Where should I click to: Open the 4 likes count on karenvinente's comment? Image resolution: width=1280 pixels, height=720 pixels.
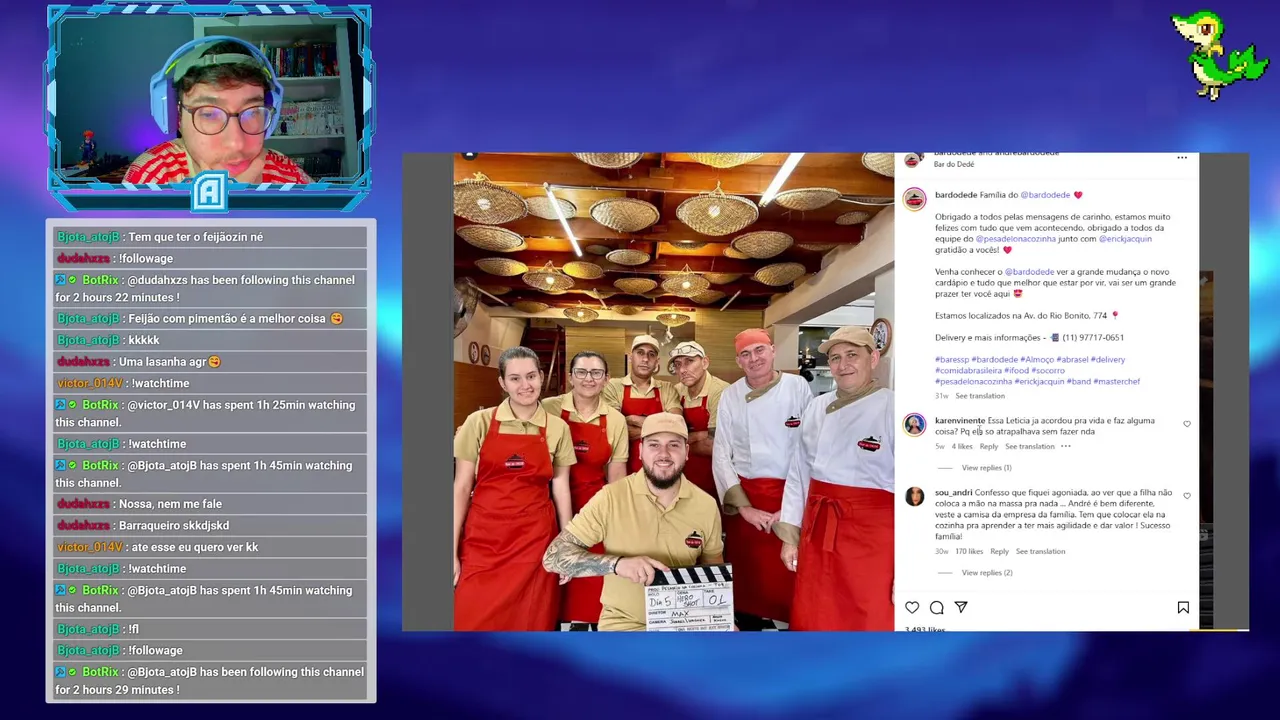962,446
